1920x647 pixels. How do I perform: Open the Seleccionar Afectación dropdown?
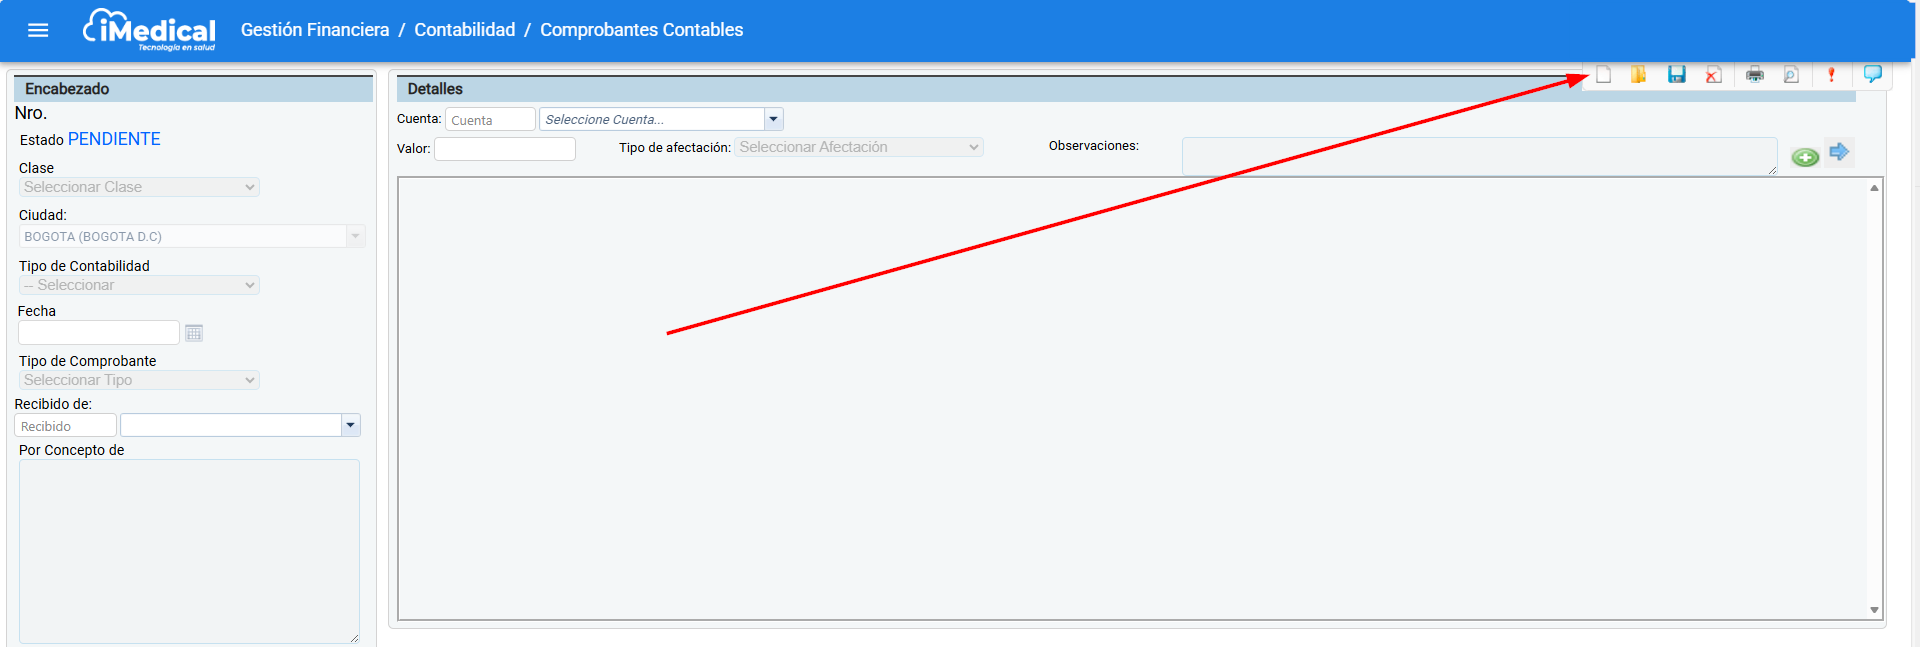(858, 147)
